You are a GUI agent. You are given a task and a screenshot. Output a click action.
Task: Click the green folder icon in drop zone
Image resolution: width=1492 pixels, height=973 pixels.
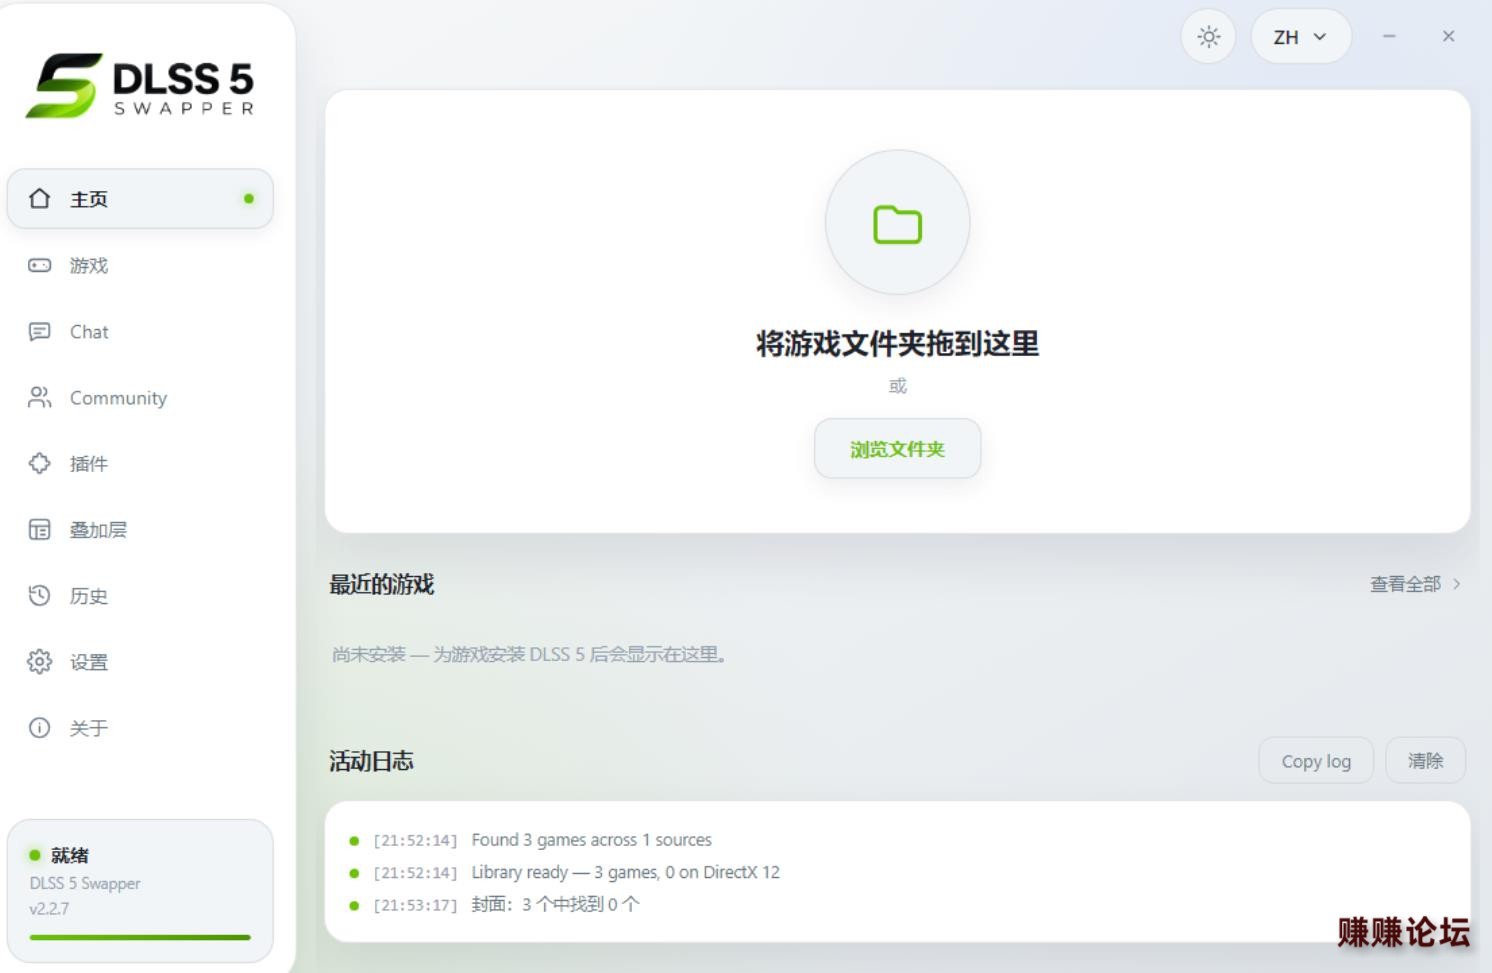click(897, 224)
